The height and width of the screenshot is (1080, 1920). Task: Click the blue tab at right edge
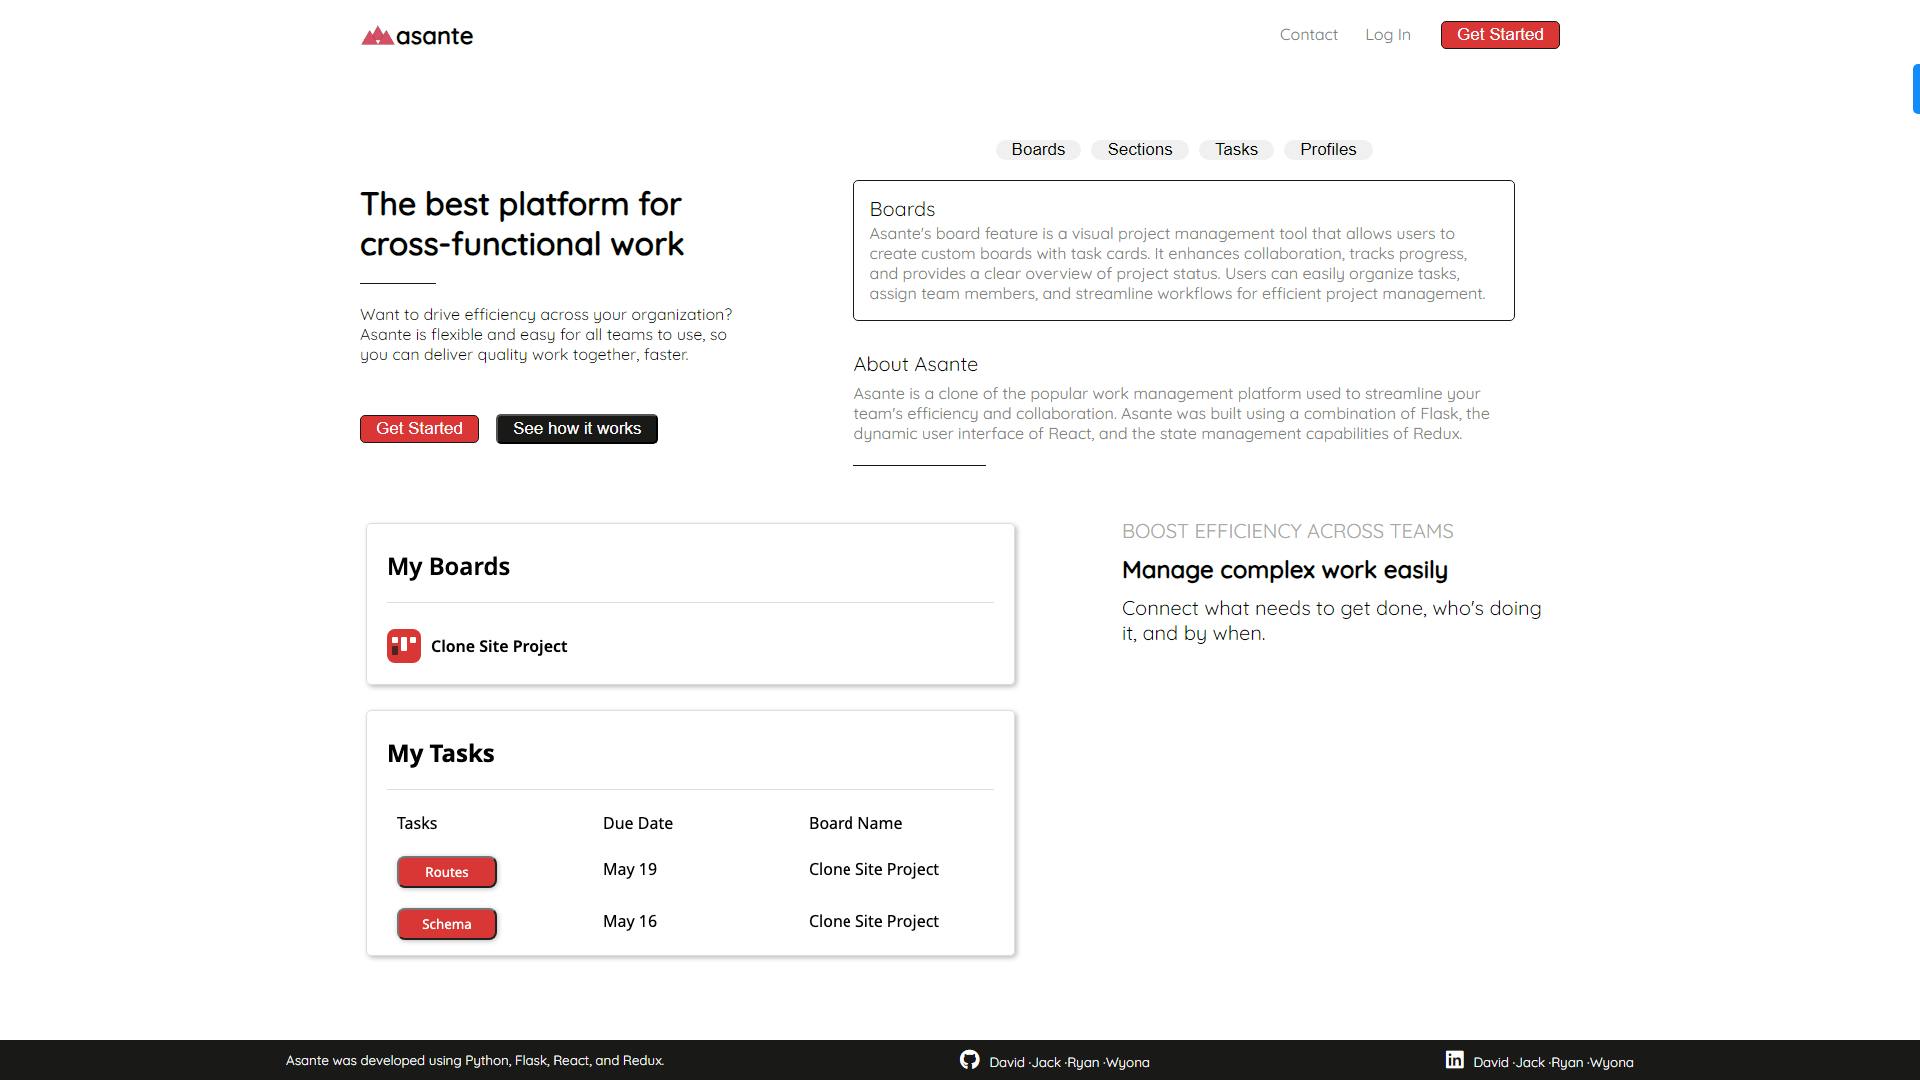[1915, 89]
